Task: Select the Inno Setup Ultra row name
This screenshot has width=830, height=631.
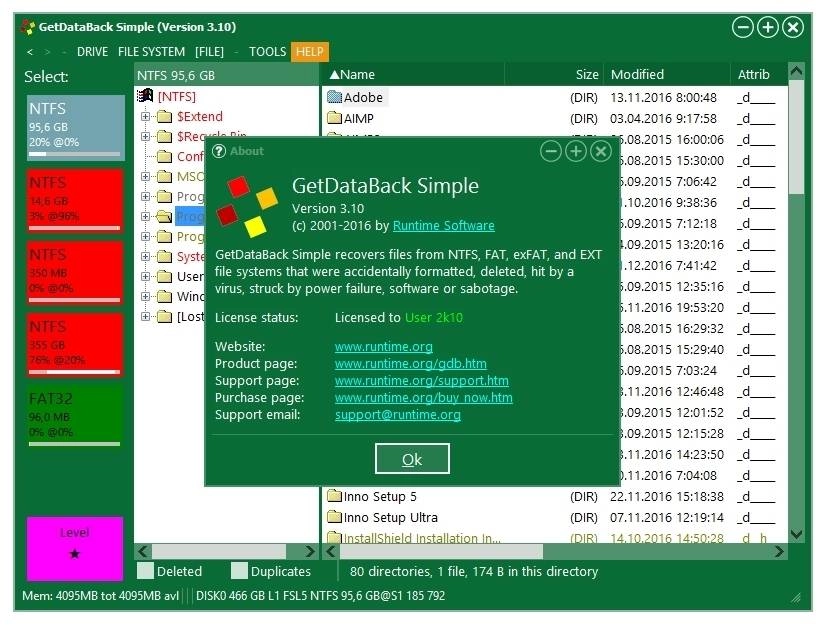Action: [391, 517]
